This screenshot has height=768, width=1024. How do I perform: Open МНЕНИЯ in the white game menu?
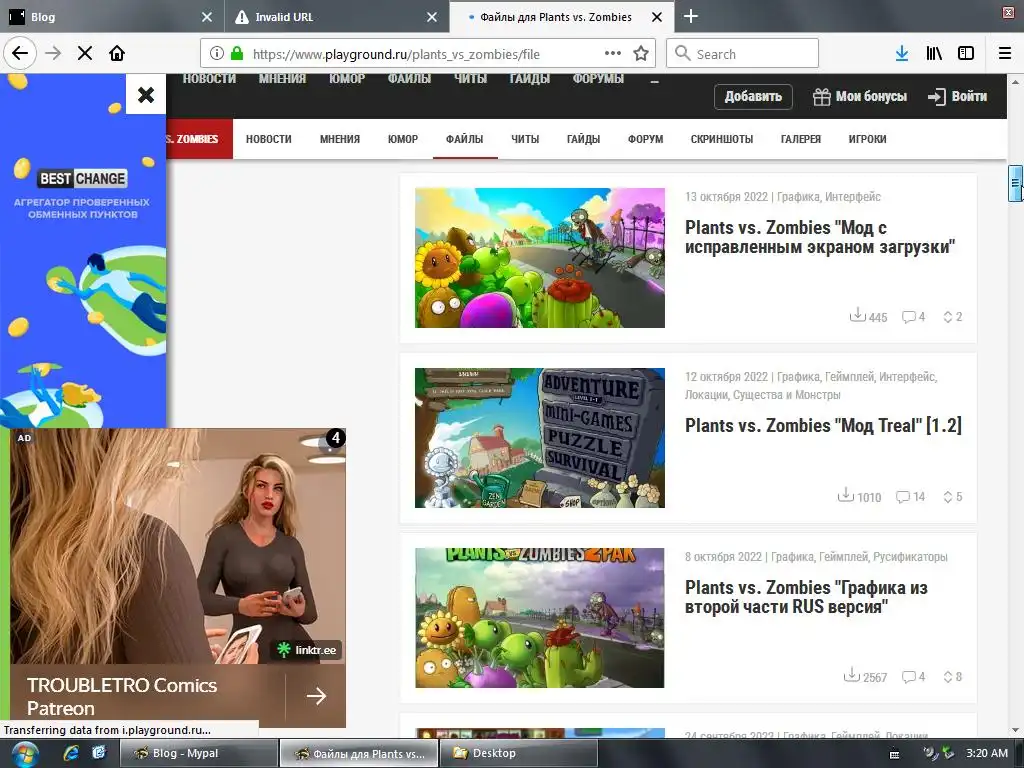[x=340, y=139]
